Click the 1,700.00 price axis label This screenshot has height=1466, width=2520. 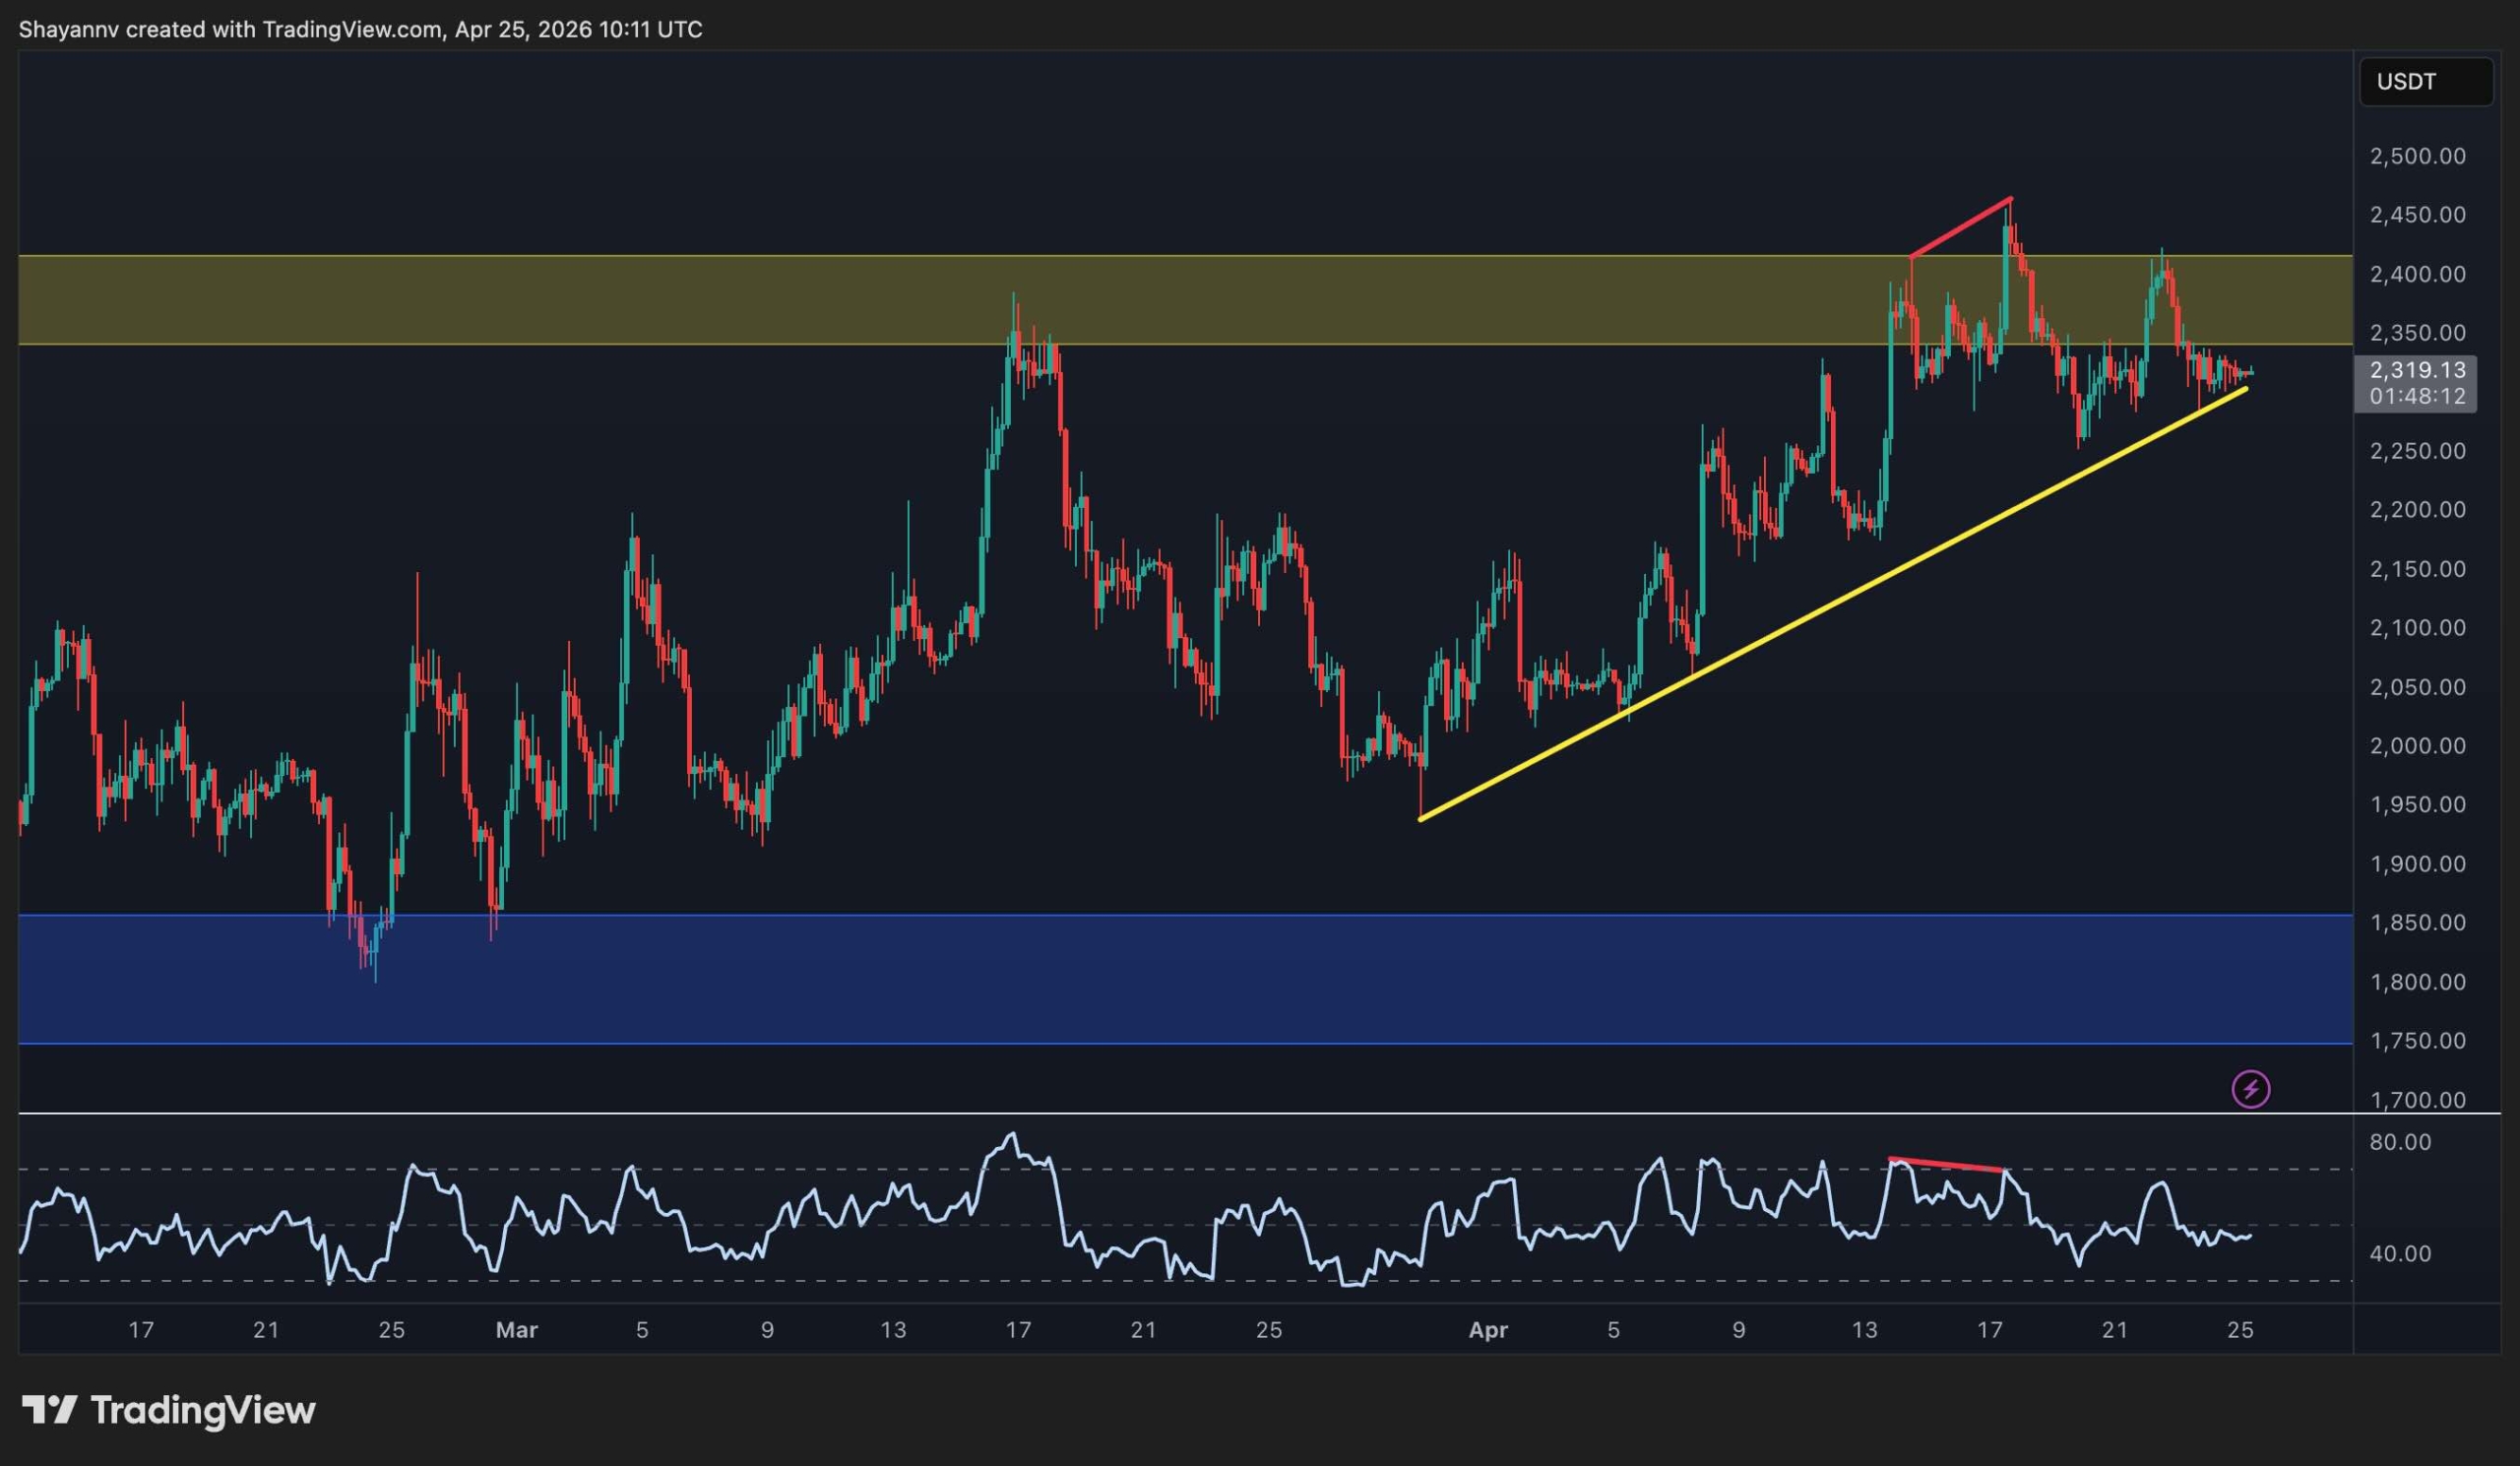[2417, 1100]
